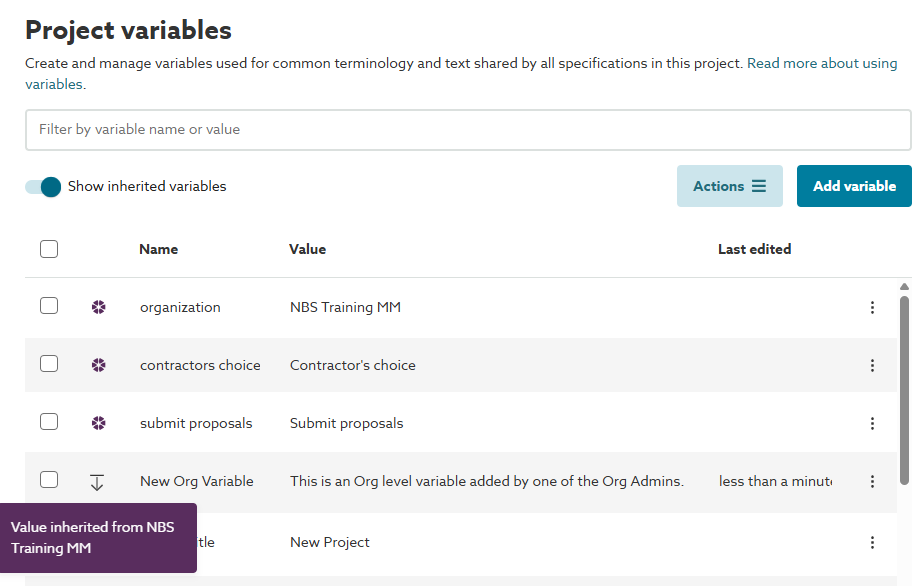Screen dimensions: 924x586
Task: Click the Add variable button
Action: click(854, 186)
